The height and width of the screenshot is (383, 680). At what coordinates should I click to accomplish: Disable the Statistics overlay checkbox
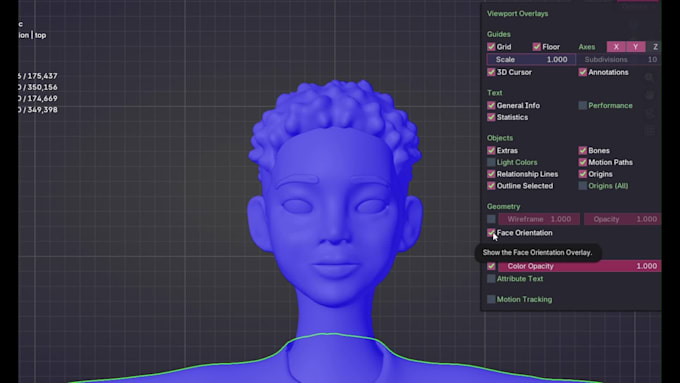pos(491,117)
